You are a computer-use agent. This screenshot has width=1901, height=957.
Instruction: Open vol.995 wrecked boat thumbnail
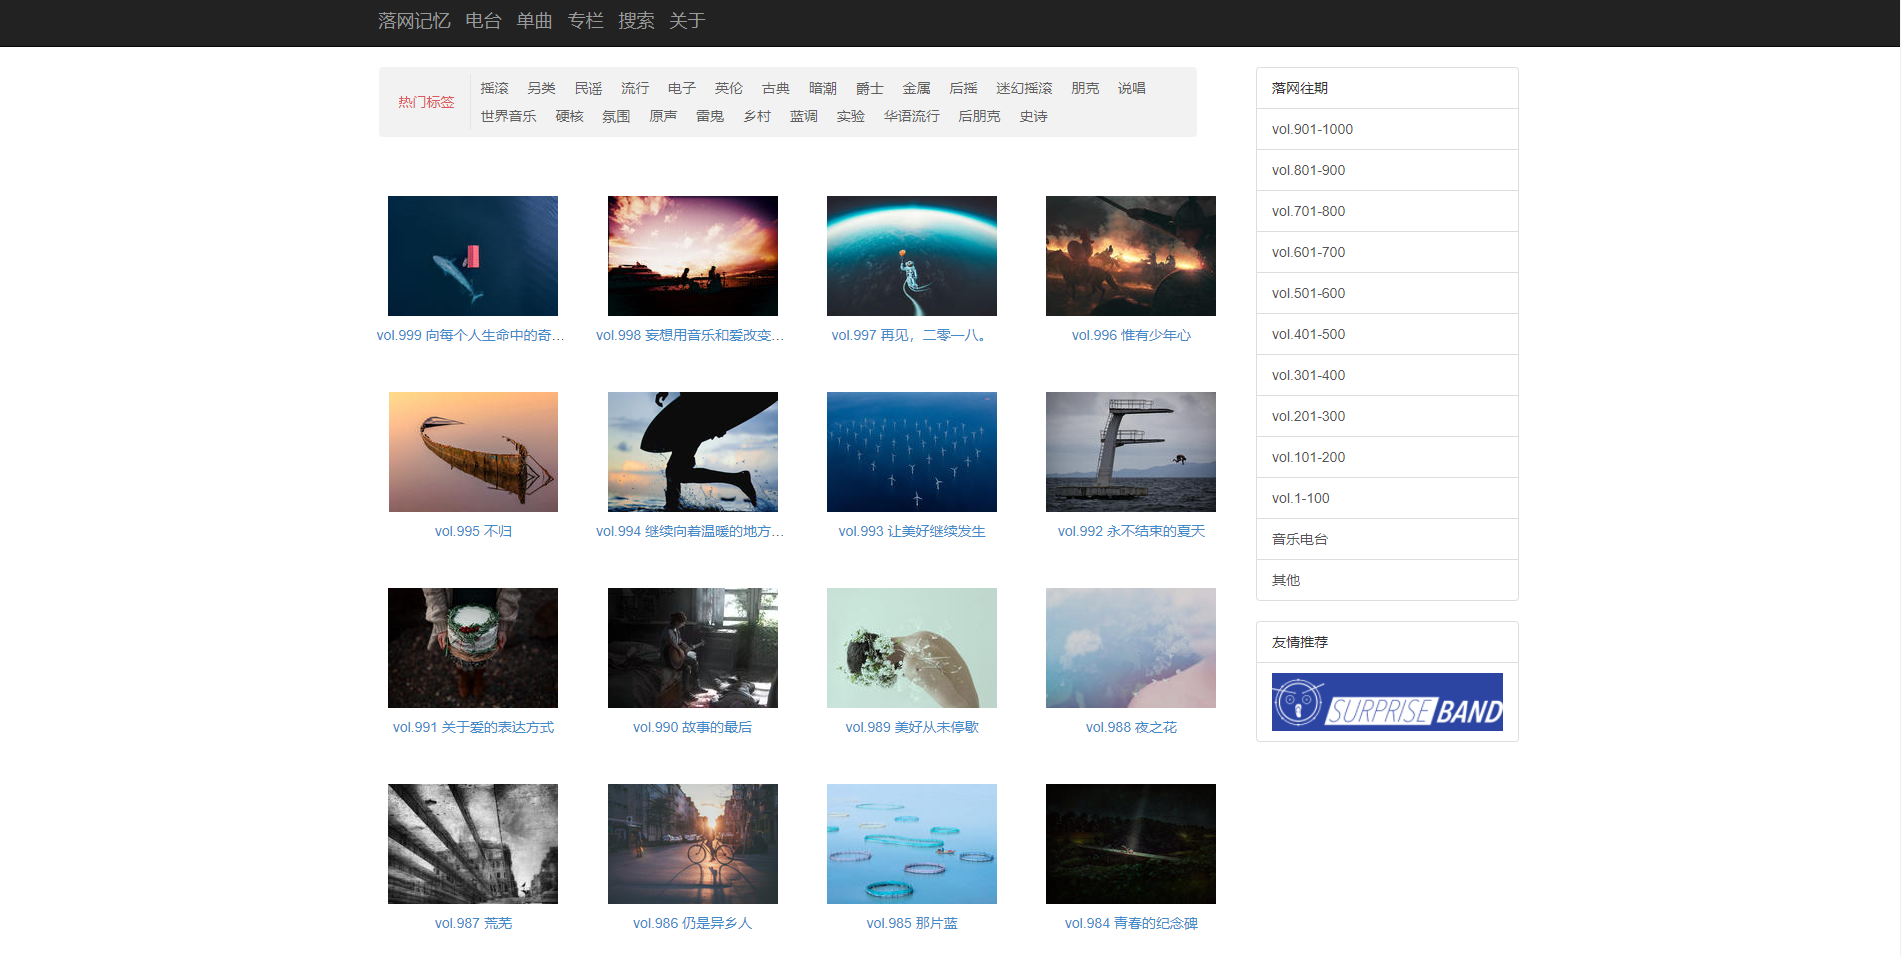473,452
